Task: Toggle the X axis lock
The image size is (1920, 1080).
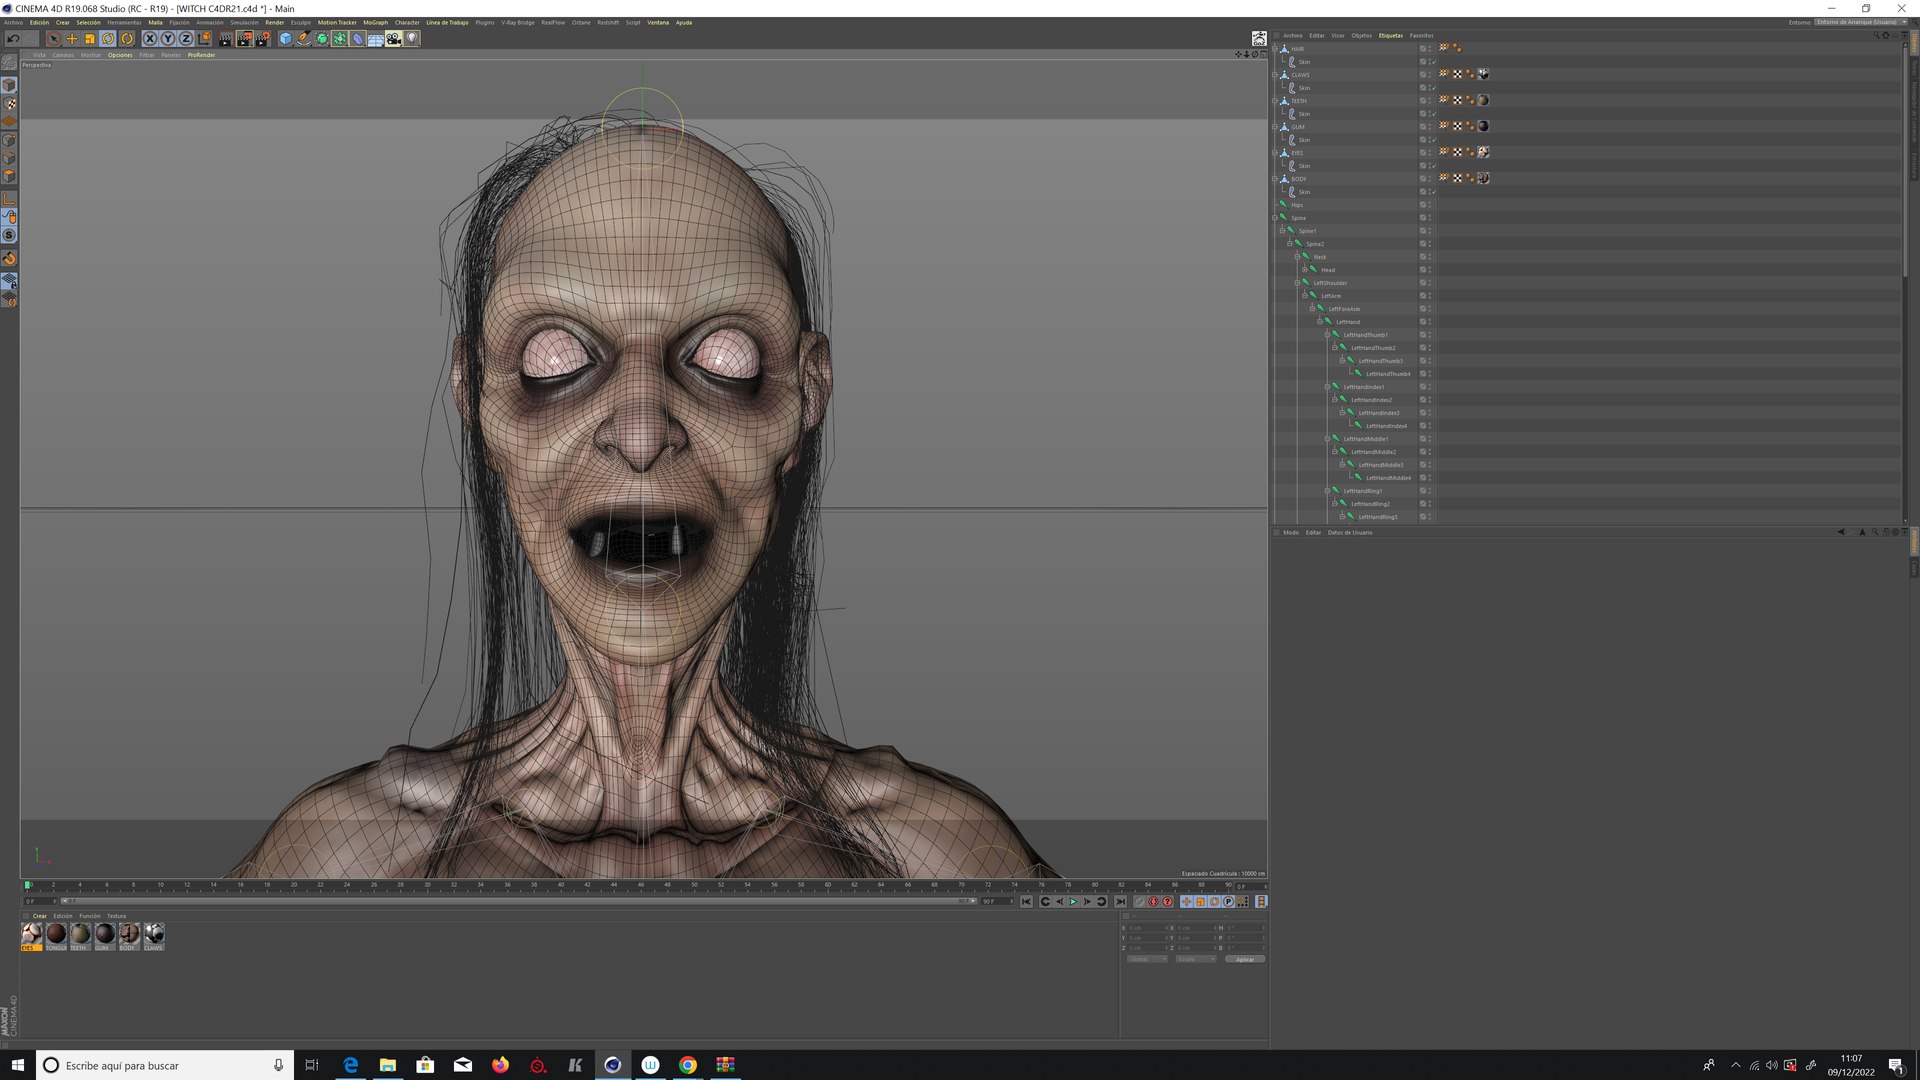Action: pyautogui.click(x=150, y=39)
